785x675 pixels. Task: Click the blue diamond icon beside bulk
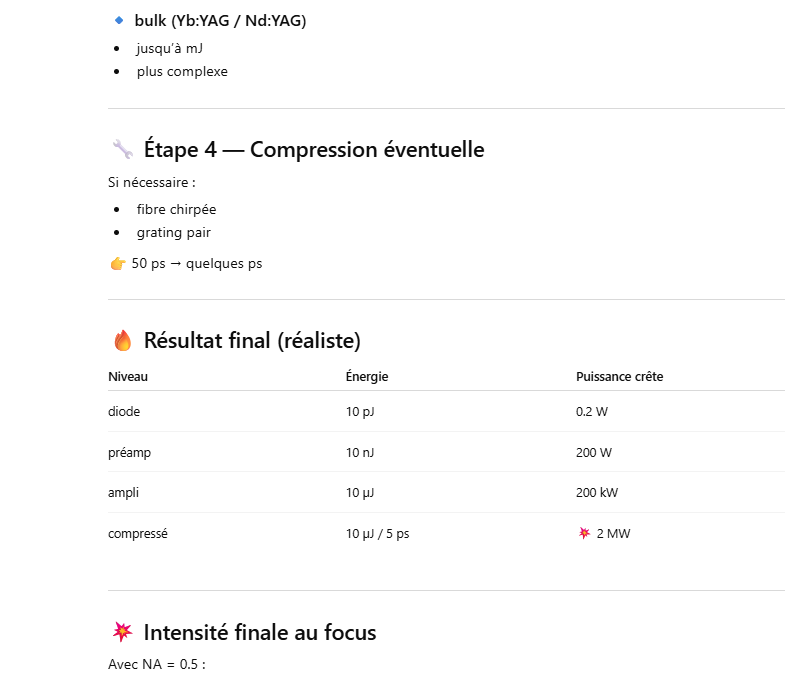tap(119, 21)
